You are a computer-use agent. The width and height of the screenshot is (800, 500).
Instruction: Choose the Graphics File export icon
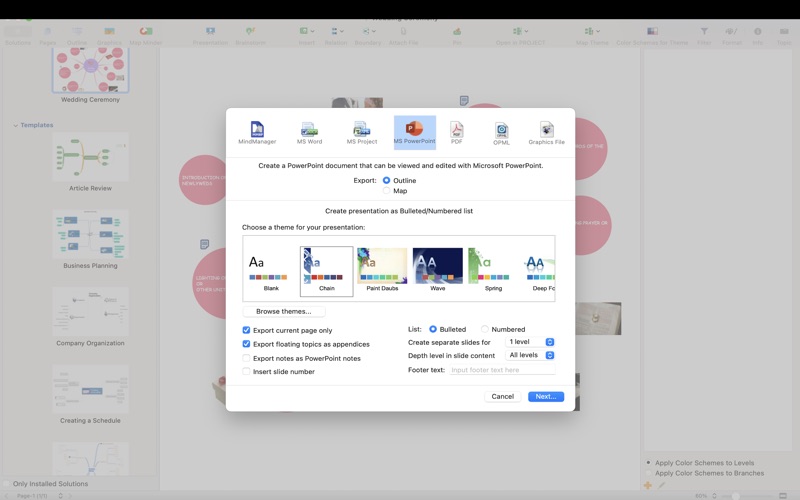point(546,133)
